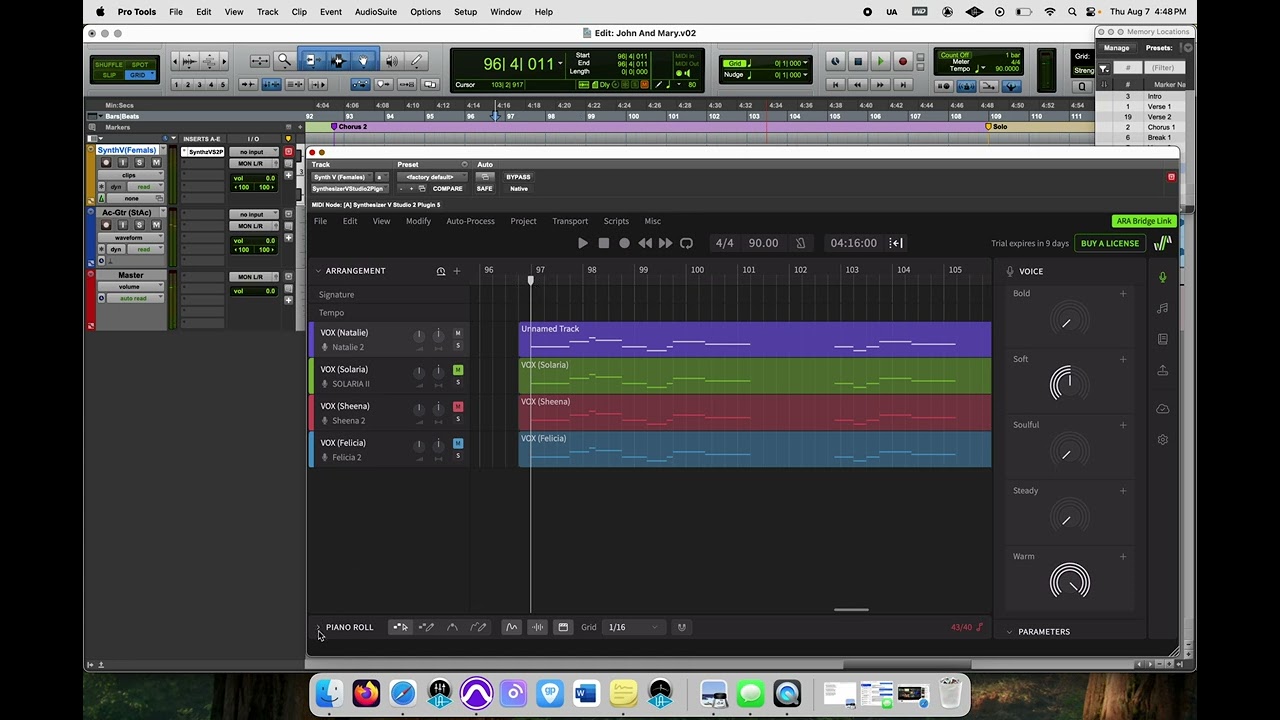Screen dimensions: 1280x720
Task: Add a new track with arrangement plus
Action: tap(457, 271)
